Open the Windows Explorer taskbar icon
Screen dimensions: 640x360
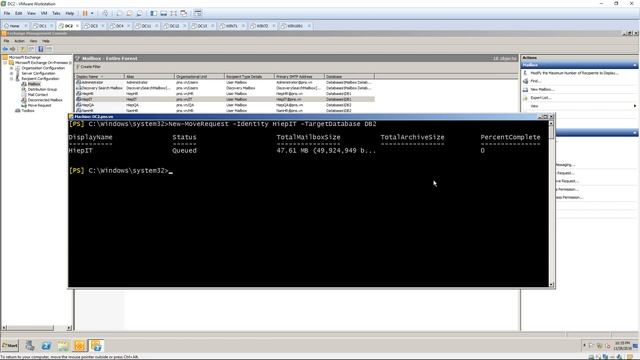tap(63, 346)
